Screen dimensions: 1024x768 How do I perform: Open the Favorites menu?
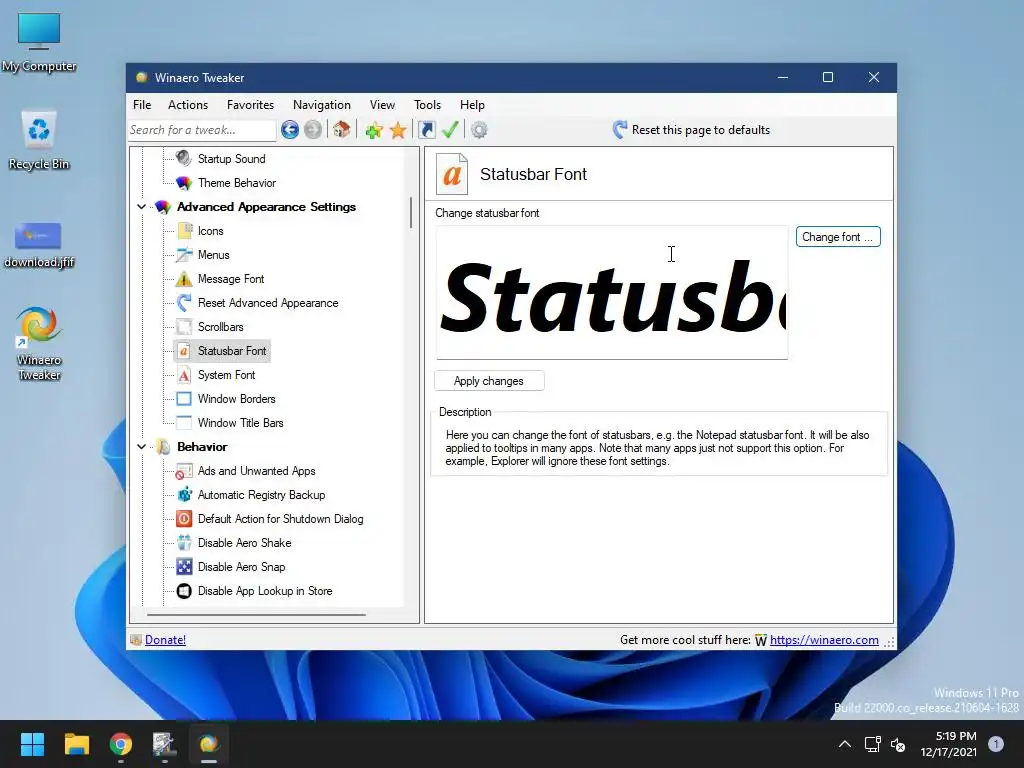pyautogui.click(x=250, y=104)
